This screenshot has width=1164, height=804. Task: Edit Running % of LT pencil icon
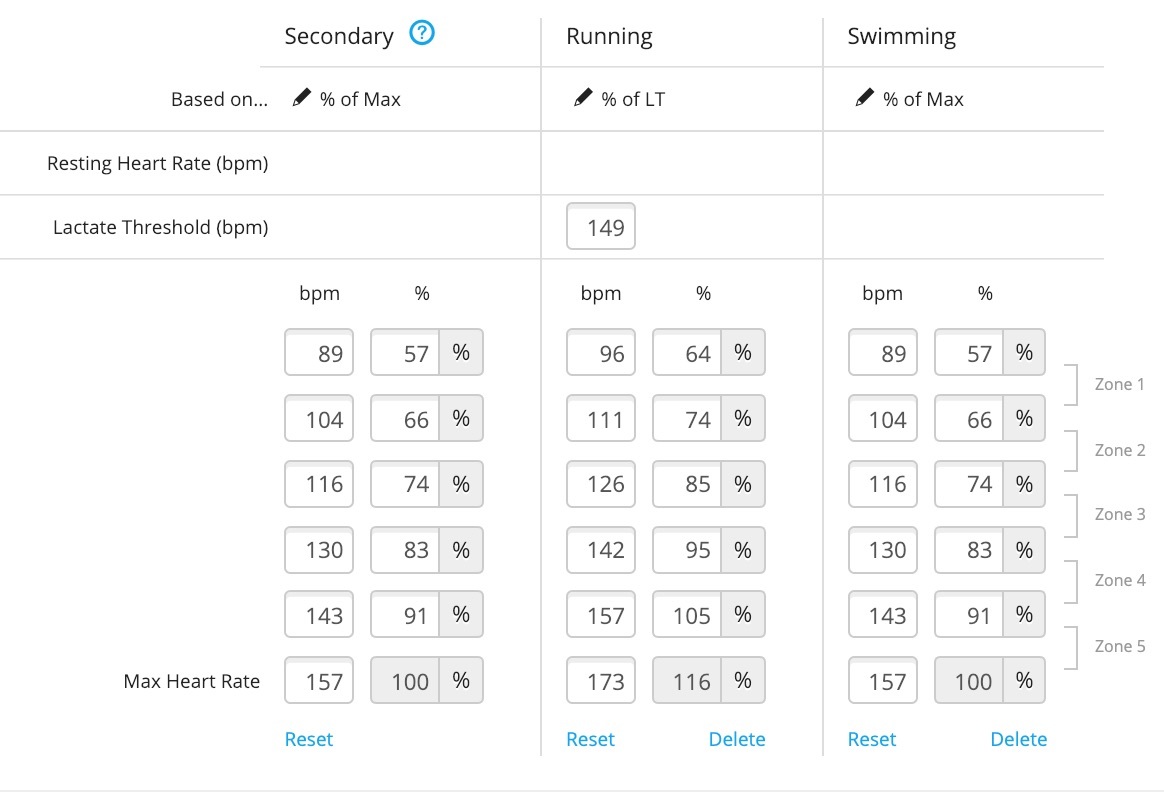click(583, 98)
